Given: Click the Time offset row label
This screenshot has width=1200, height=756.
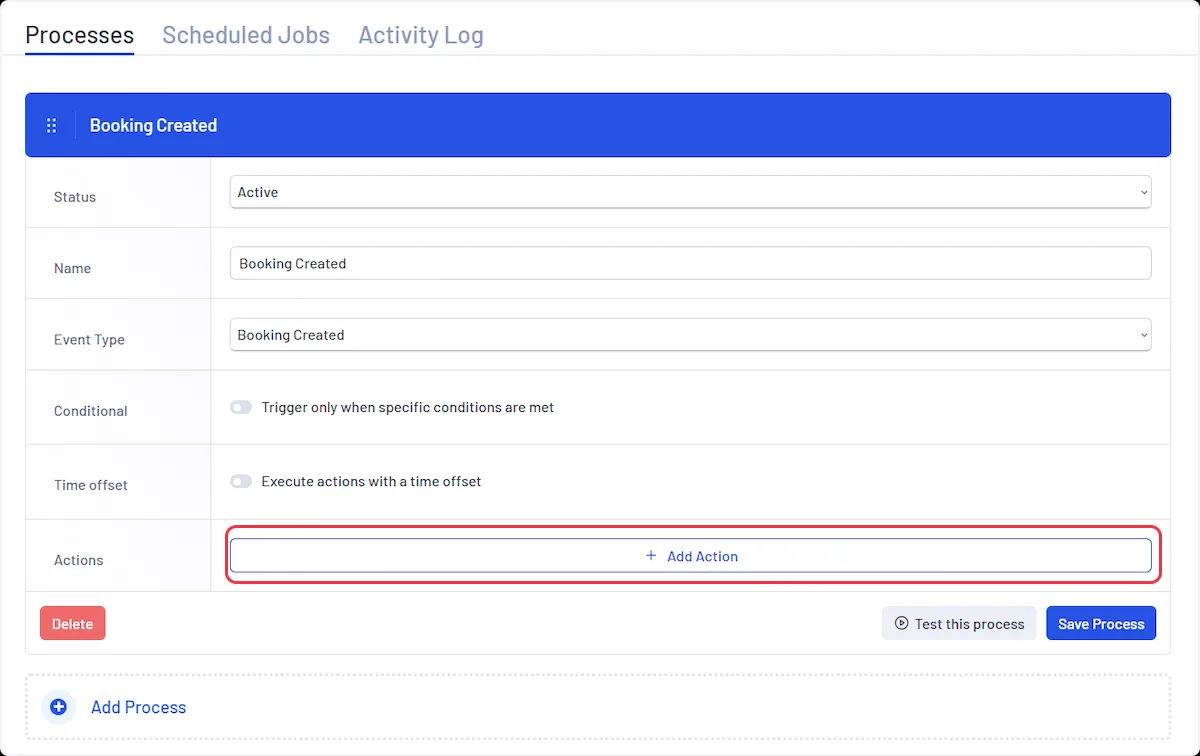Looking at the screenshot, I should tap(91, 485).
